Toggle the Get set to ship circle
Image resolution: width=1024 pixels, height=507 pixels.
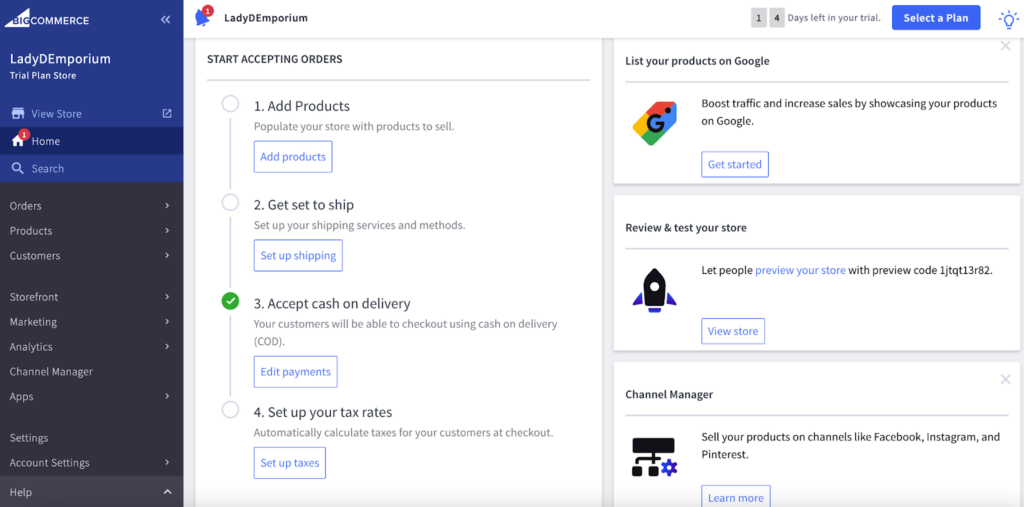tap(231, 203)
